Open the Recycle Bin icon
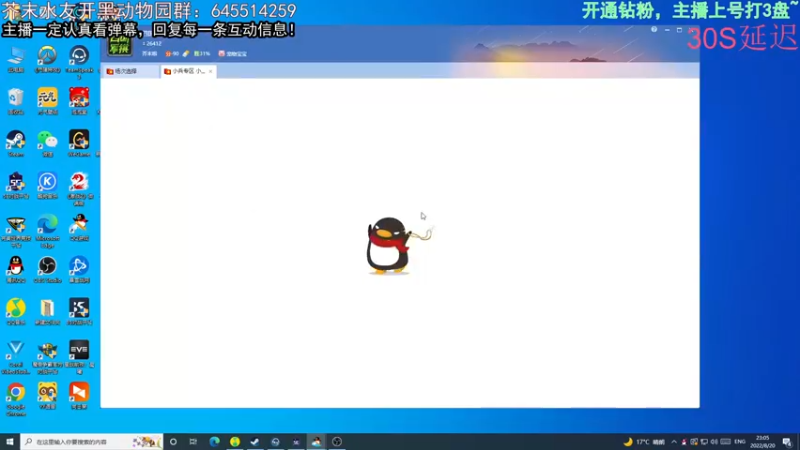Screen dimensions: 800x450 (16, 99)
